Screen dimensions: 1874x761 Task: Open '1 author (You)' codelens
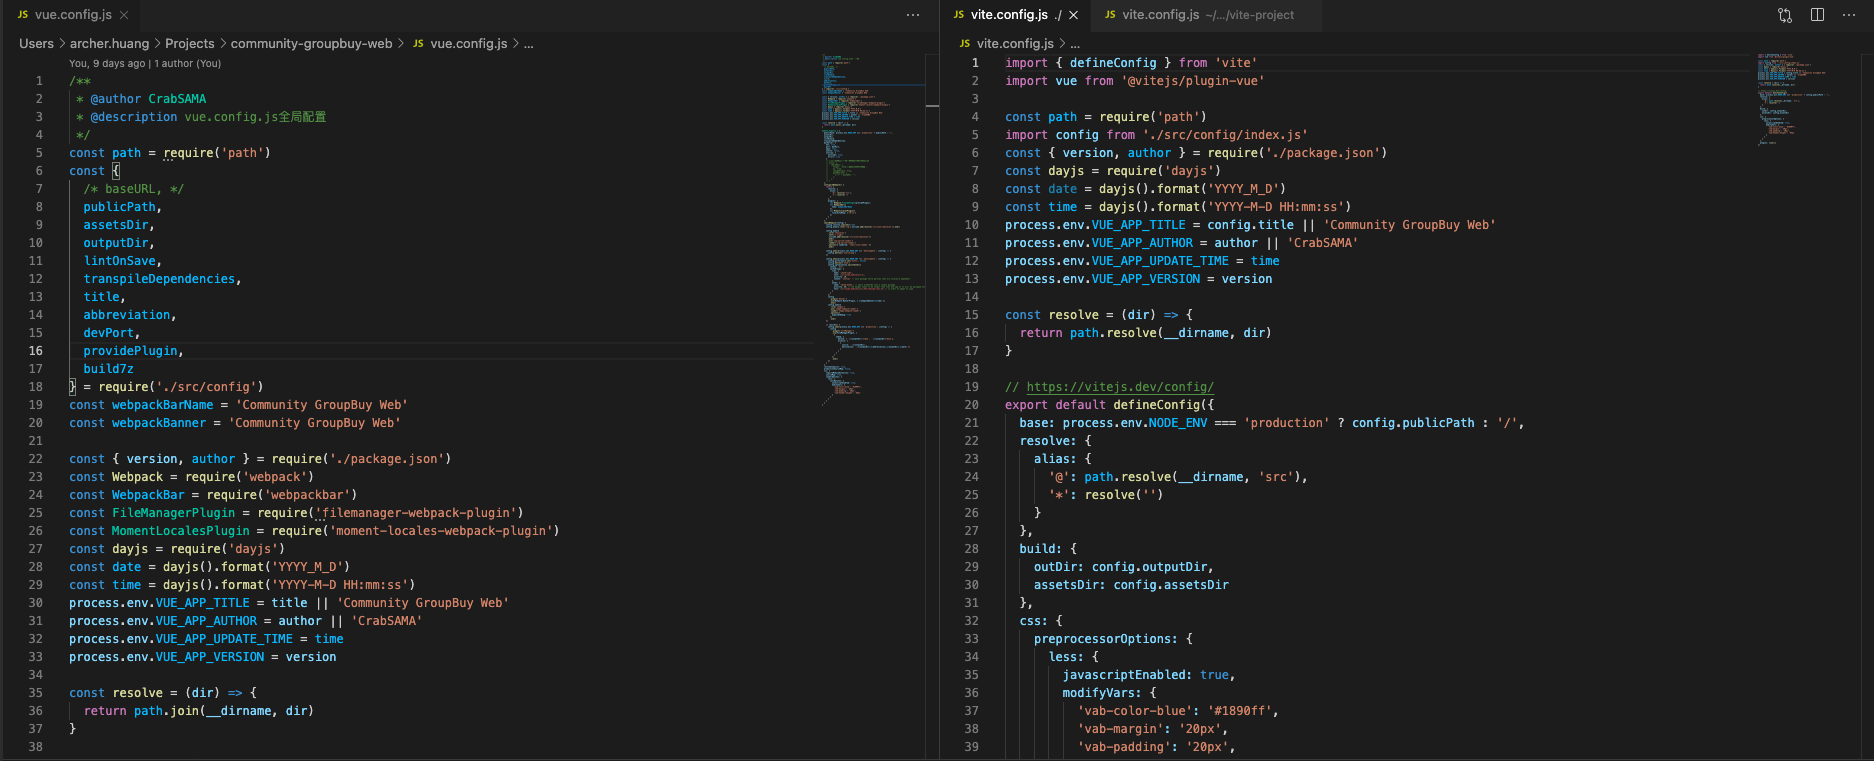(x=188, y=64)
